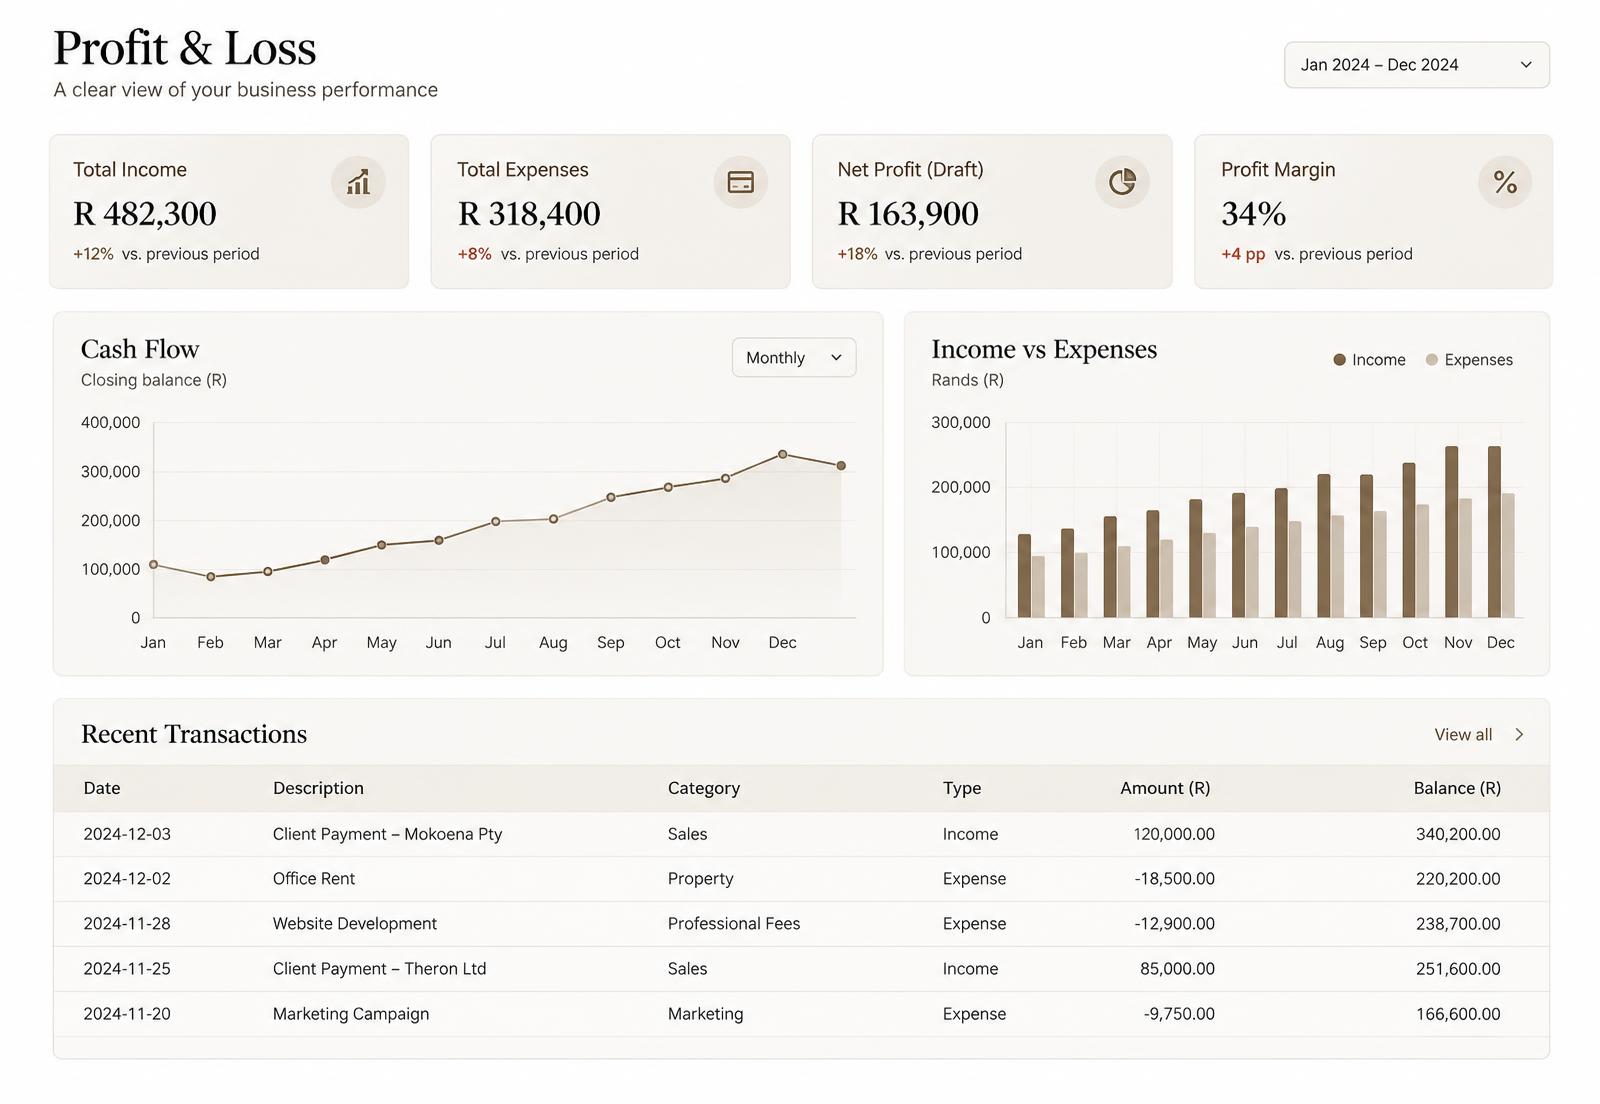Open the Marketing Campaign transaction
This screenshot has height=1104, width=1600.
(351, 1014)
